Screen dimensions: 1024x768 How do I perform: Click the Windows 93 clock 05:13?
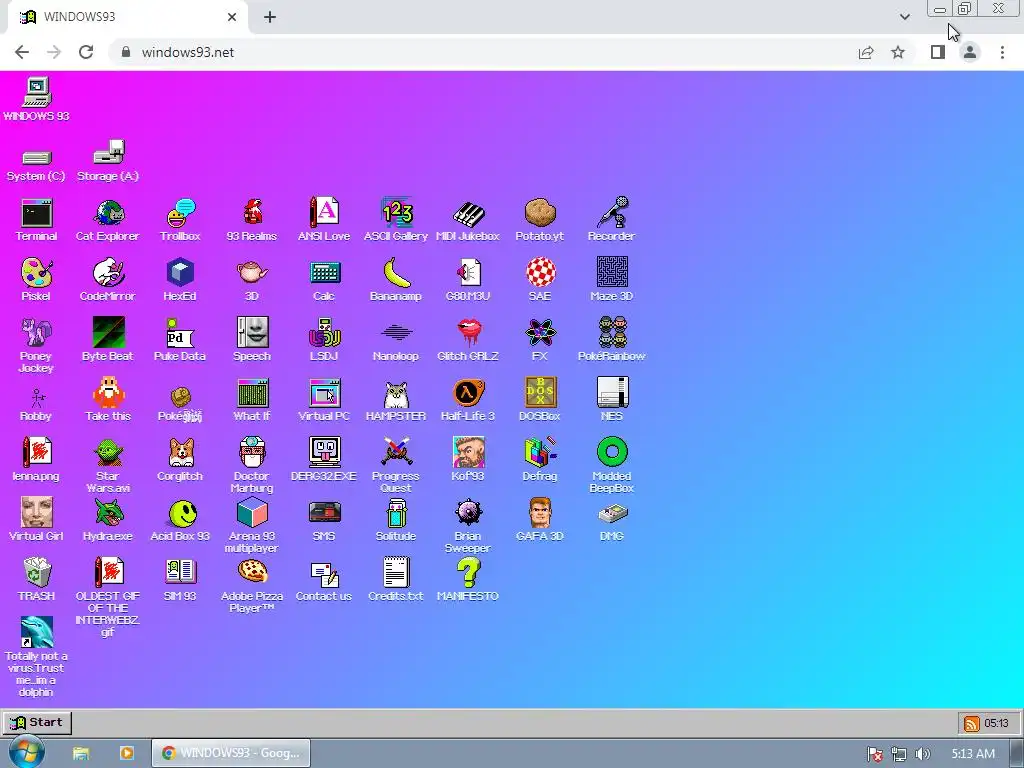tap(997, 723)
